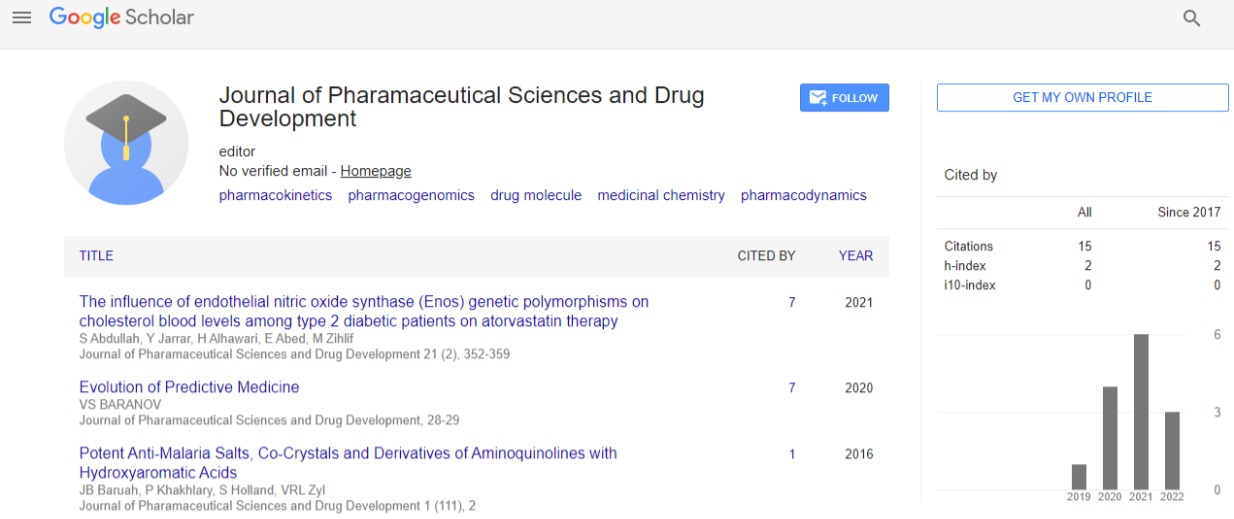This screenshot has height=519, width=1234.
Task: Sort publications by Title column header
Action: (x=96, y=256)
